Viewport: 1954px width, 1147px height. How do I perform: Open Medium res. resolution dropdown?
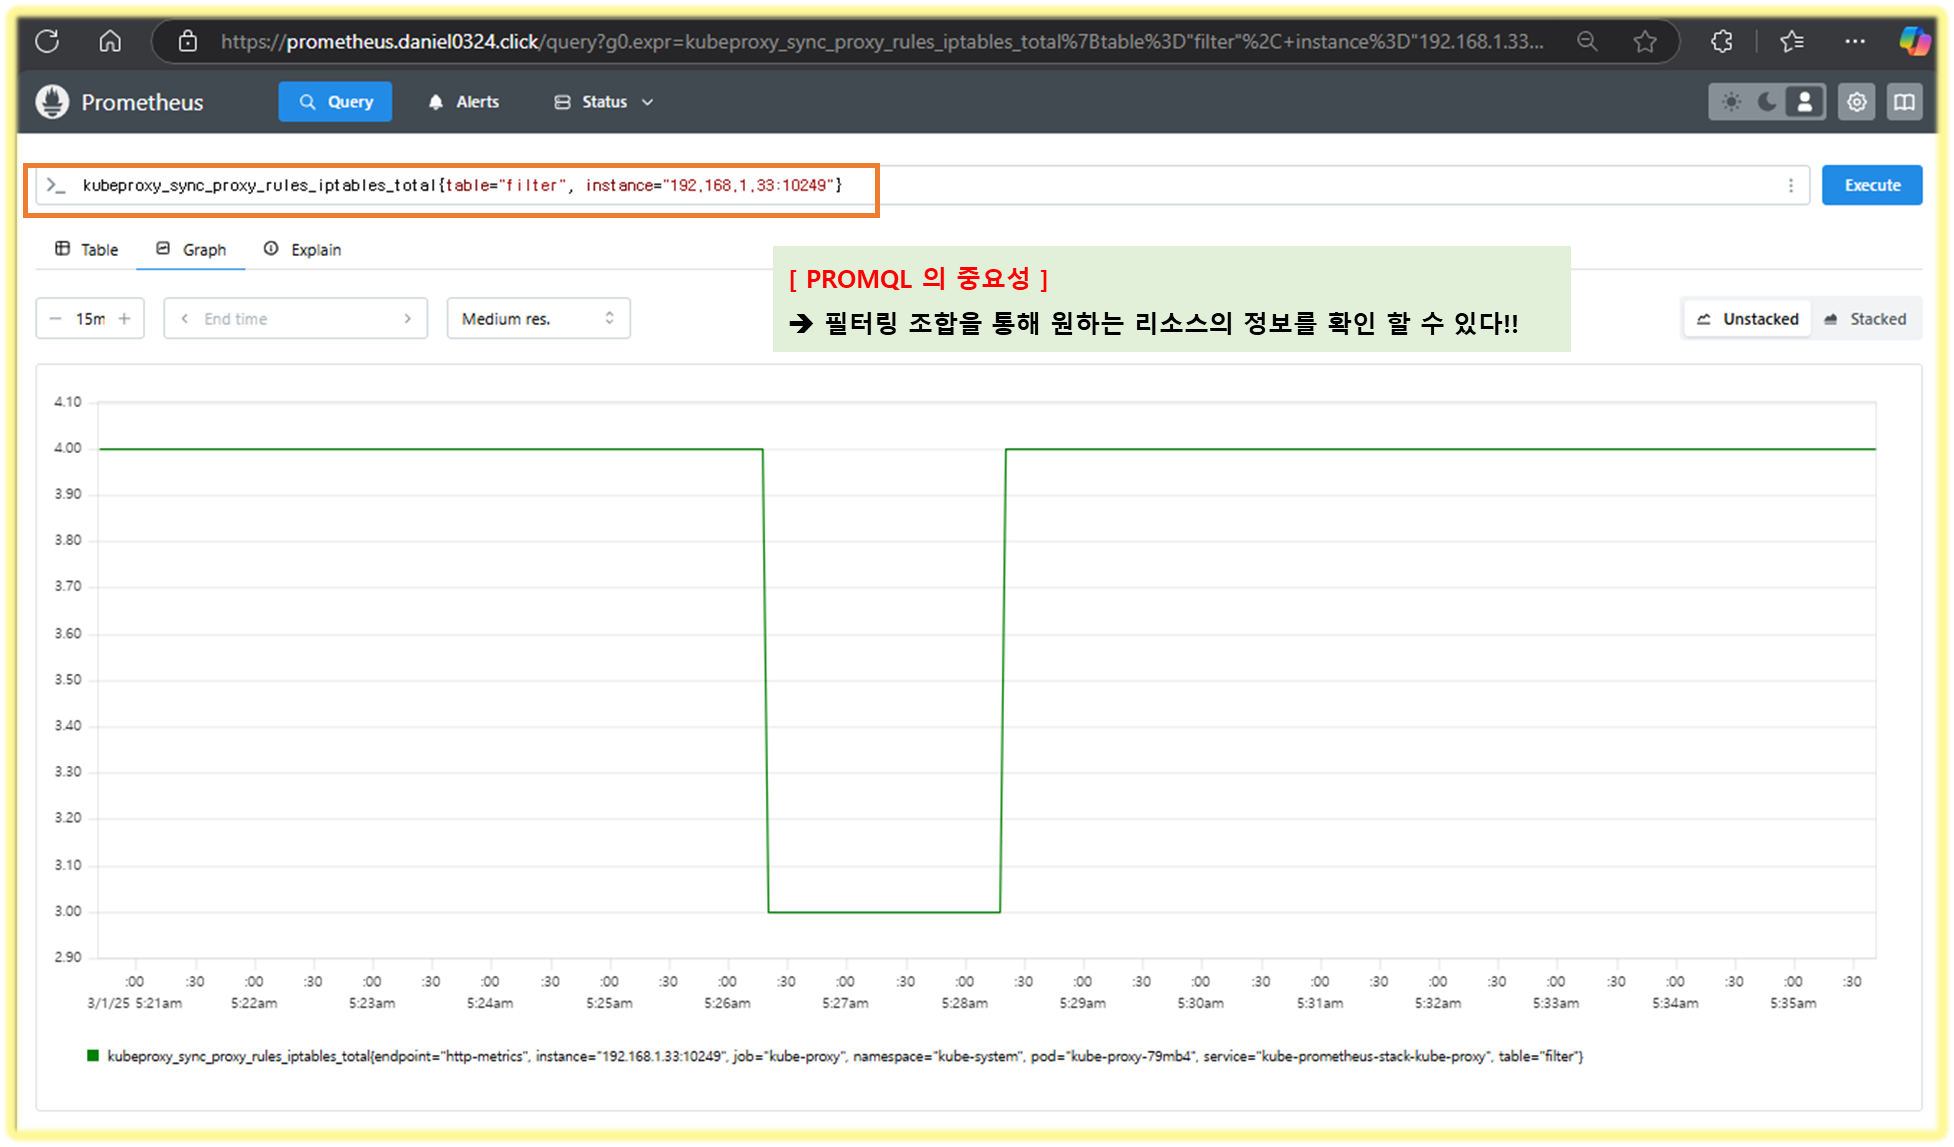pyautogui.click(x=538, y=319)
